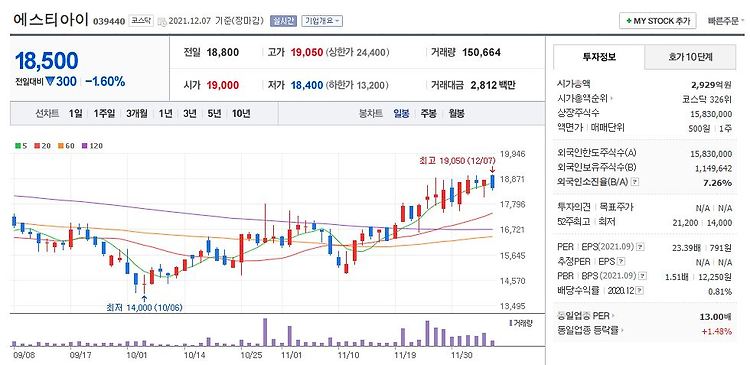Click the 배당수익률 value 0.81%
Image resolution: width=750 pixels, height=365 pixels.
(720, 291)
